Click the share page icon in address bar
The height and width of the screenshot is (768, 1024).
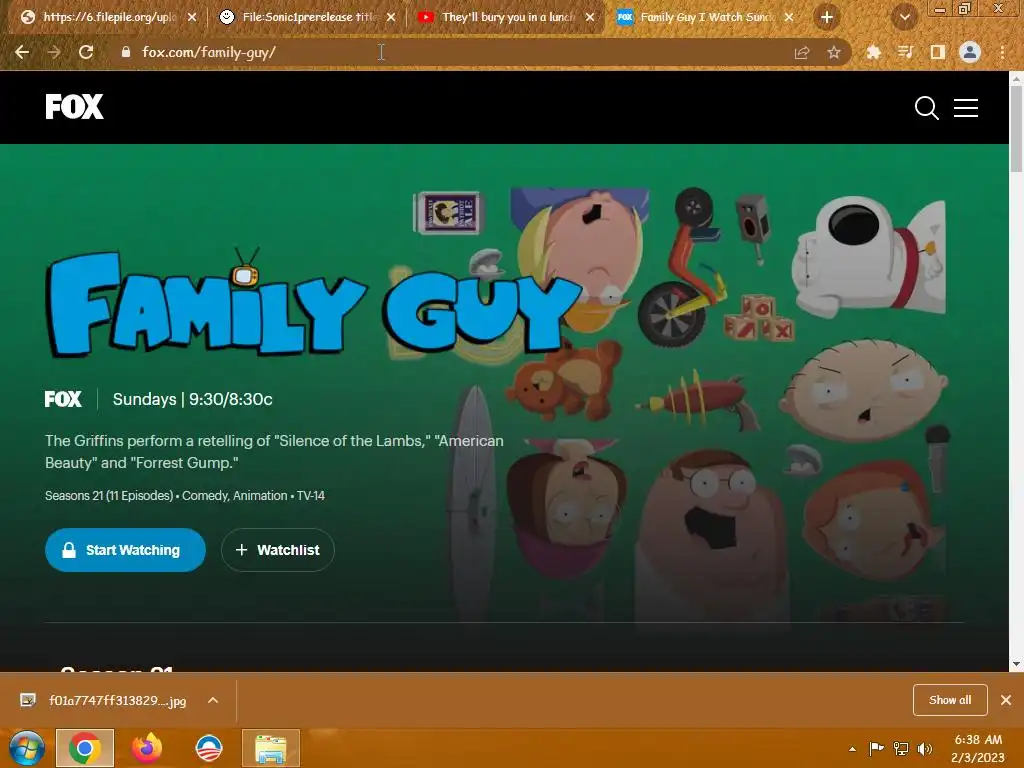pos(802,53)
